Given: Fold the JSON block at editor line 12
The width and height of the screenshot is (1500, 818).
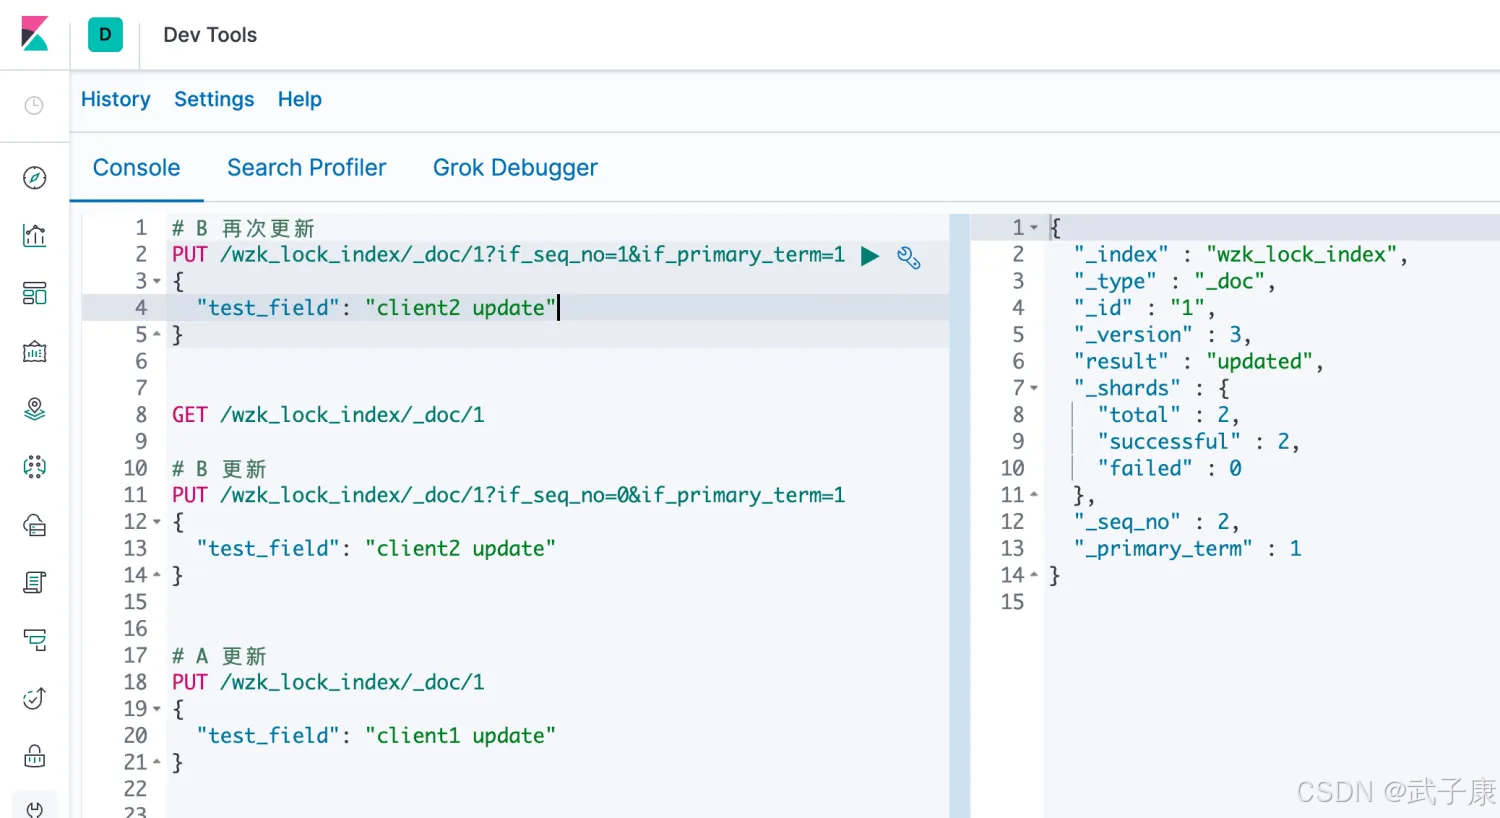Looking at the screenshot, I should (x=157, y=522).
